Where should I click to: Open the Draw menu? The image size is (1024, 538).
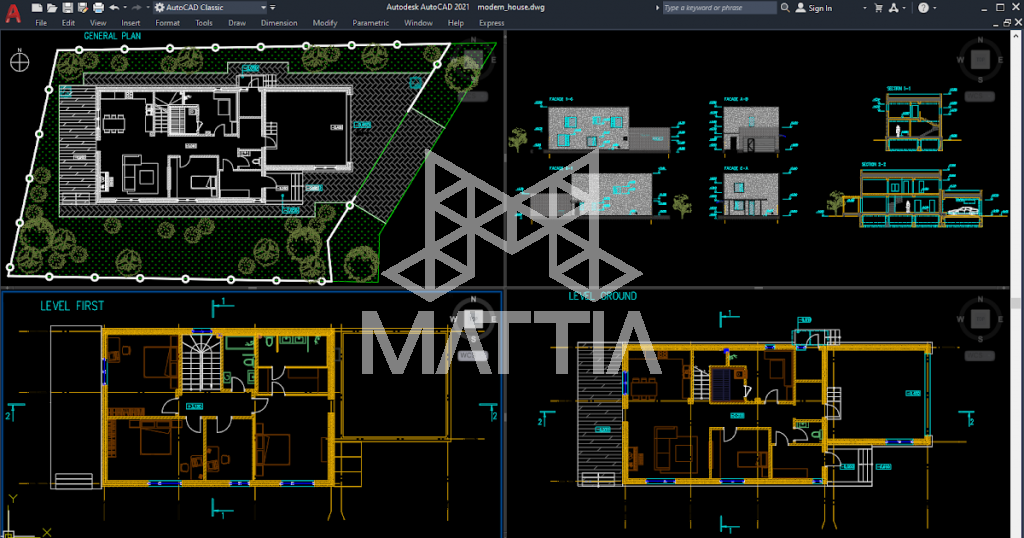point(237,22)
